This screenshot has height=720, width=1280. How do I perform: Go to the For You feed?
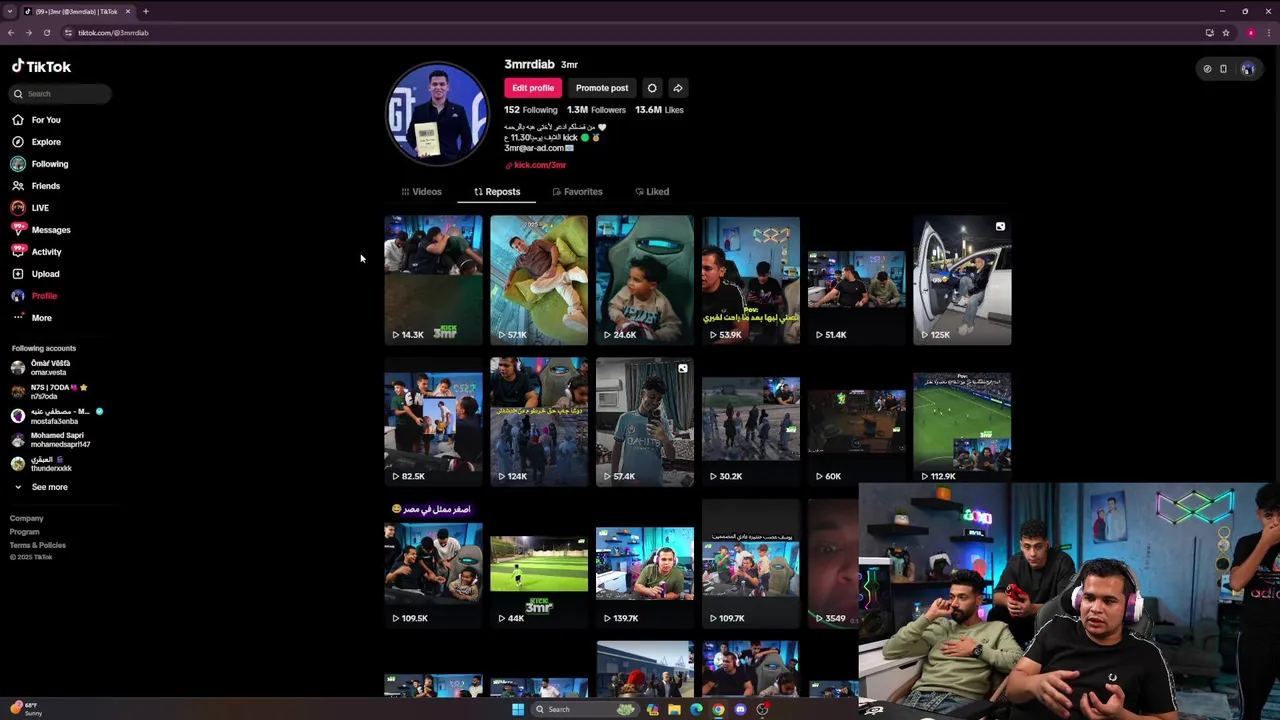point(36,120)
